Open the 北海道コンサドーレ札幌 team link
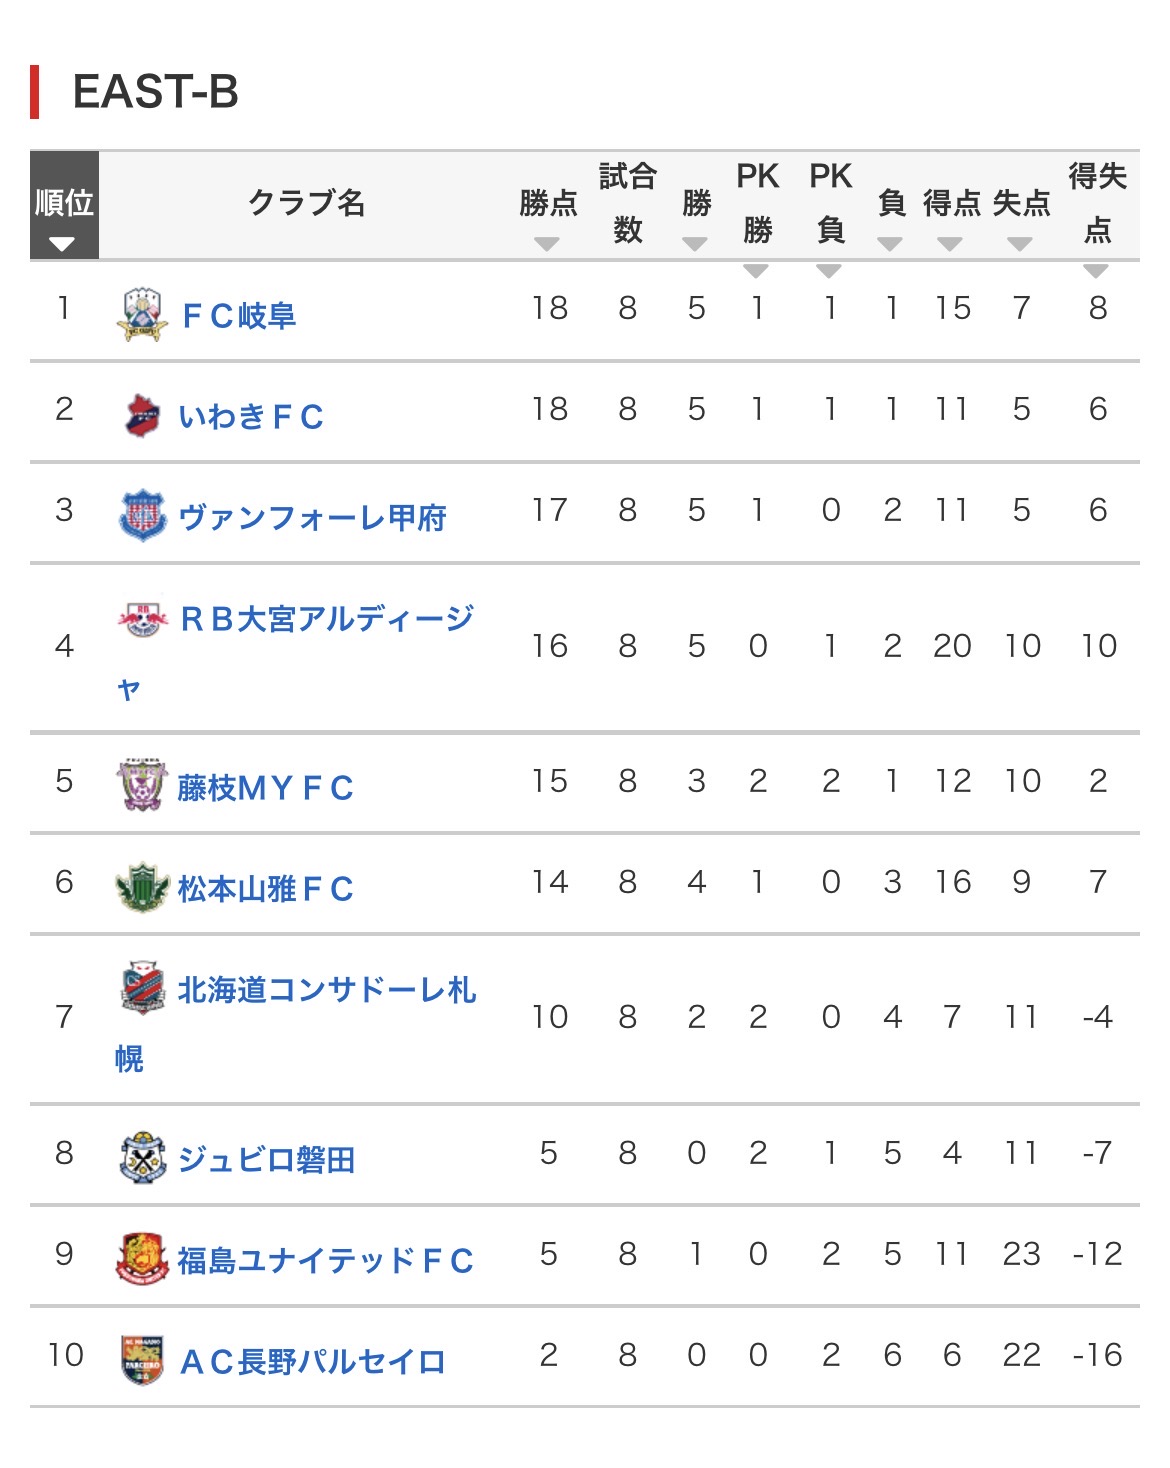Viewport: 1170px width, 1468px height. point(326,990)
